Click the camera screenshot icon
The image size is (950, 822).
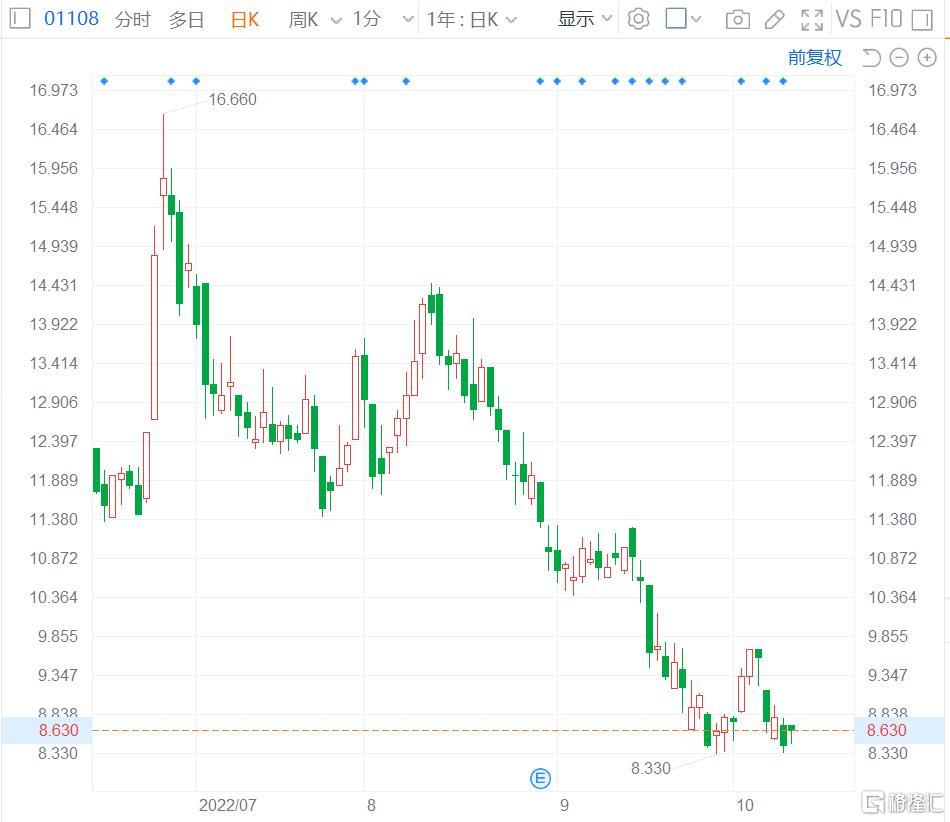(x=737, y=19)
